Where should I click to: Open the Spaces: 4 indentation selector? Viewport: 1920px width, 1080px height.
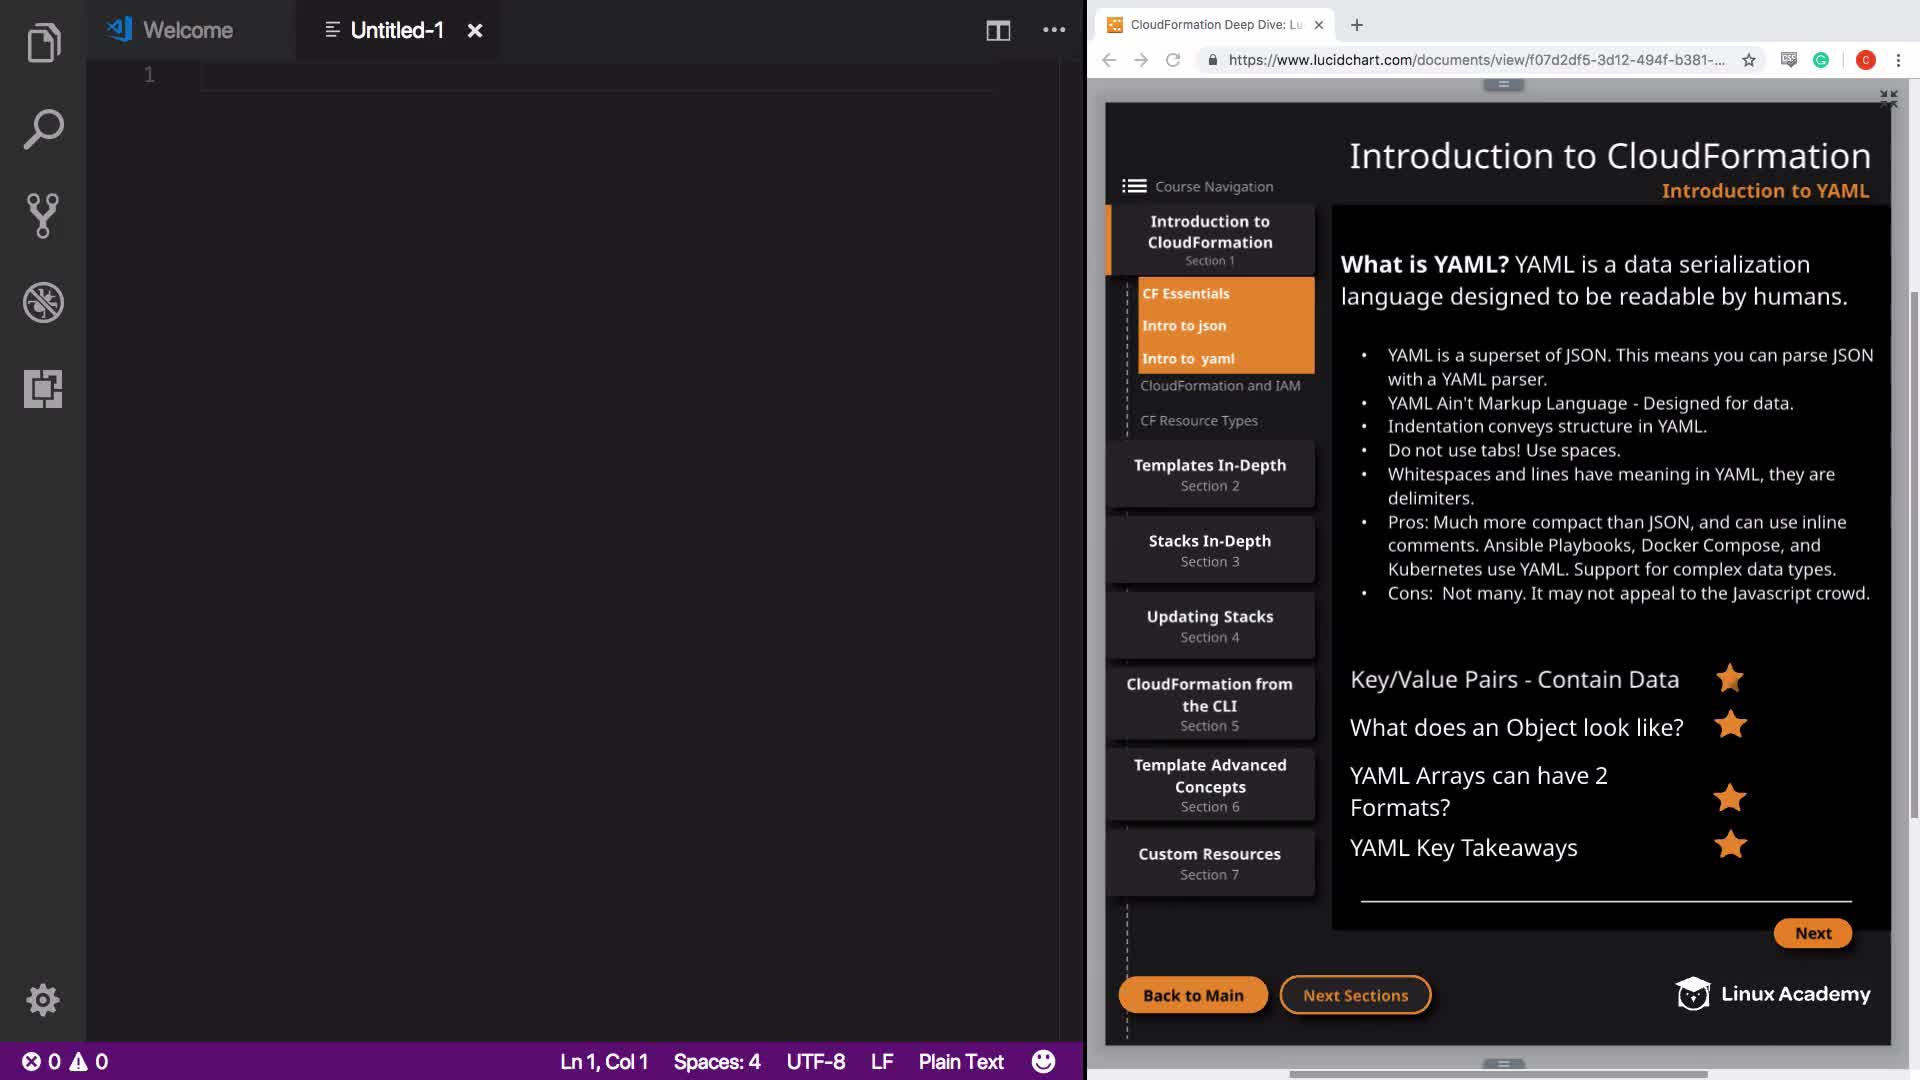pos(716,1061)
